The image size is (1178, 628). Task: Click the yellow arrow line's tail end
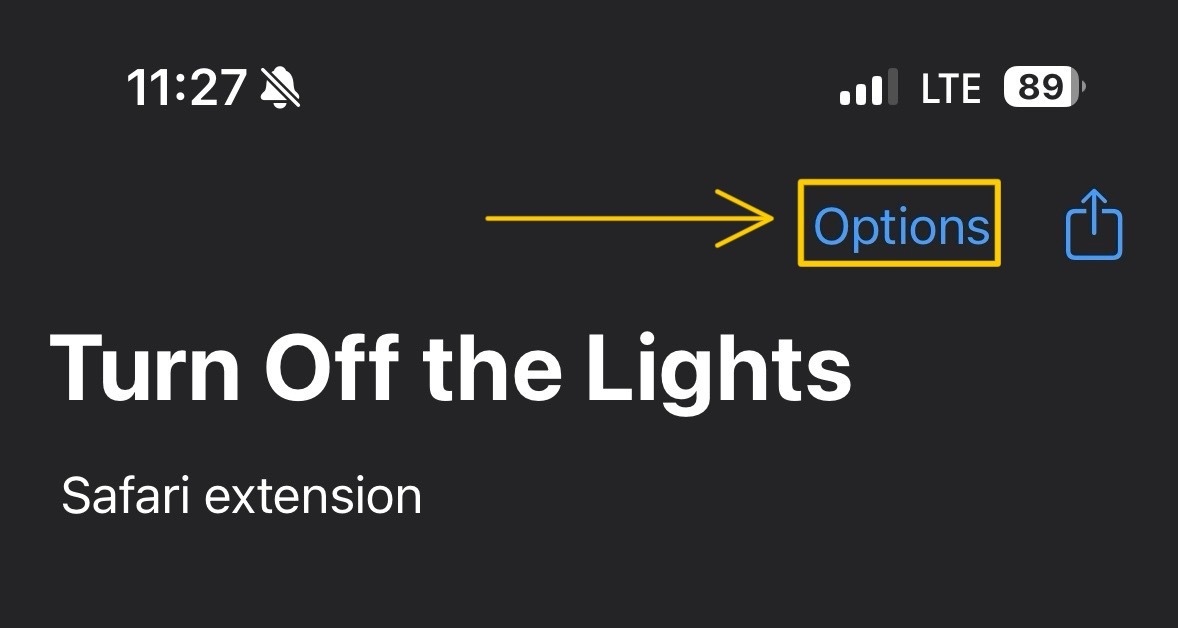point(491,219)
